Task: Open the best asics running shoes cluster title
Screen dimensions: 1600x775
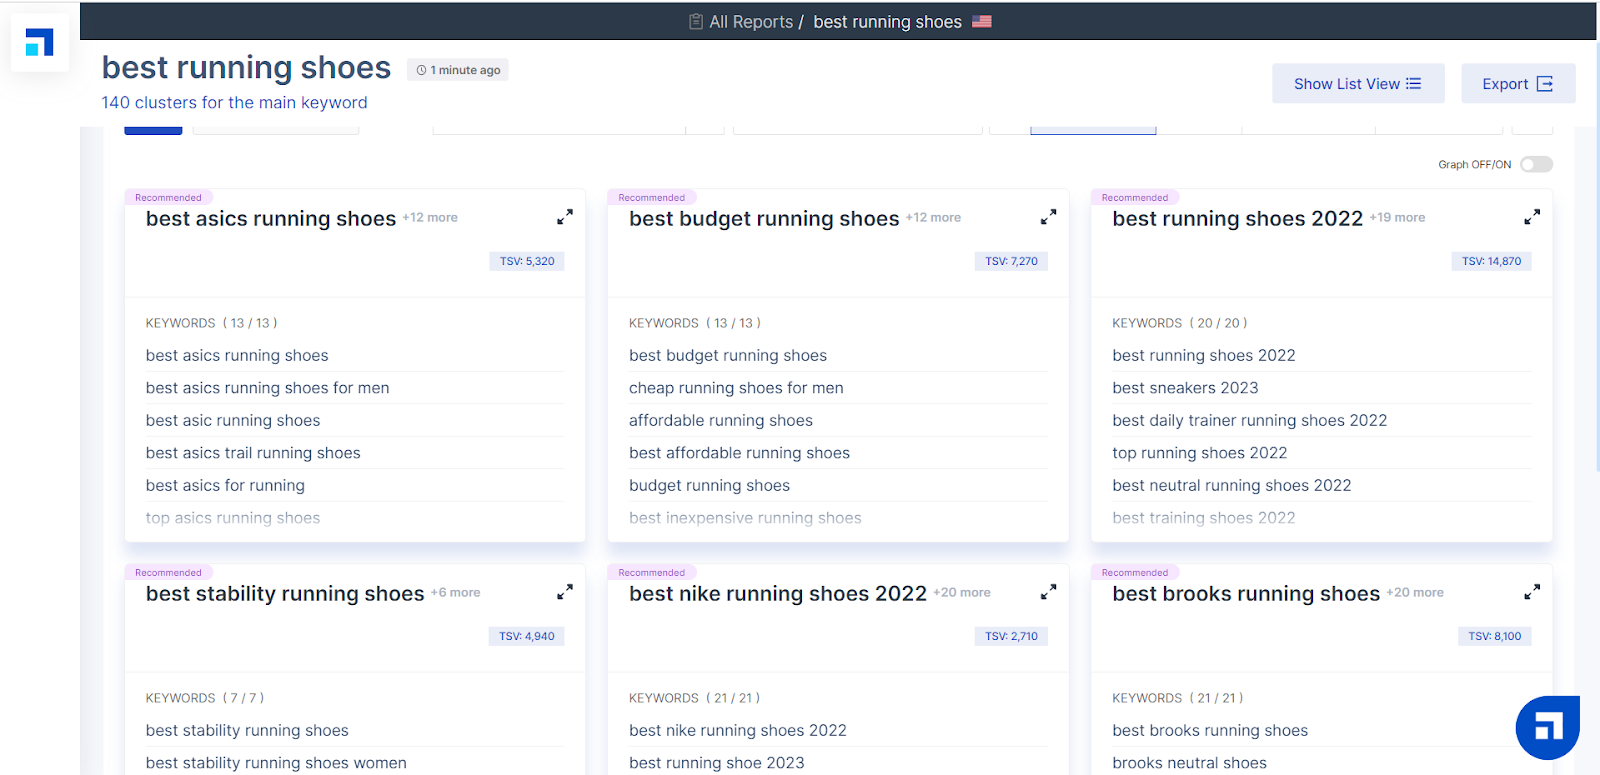Action: 271,219
